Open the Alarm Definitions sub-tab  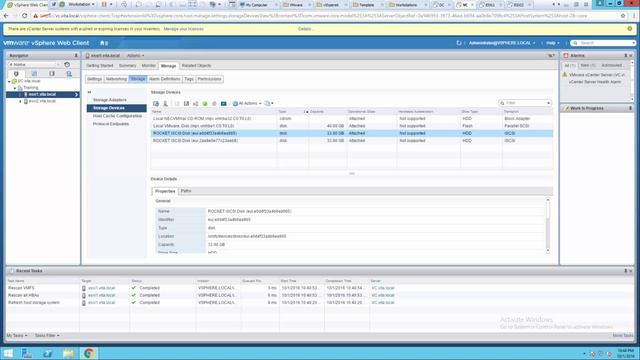164,79
